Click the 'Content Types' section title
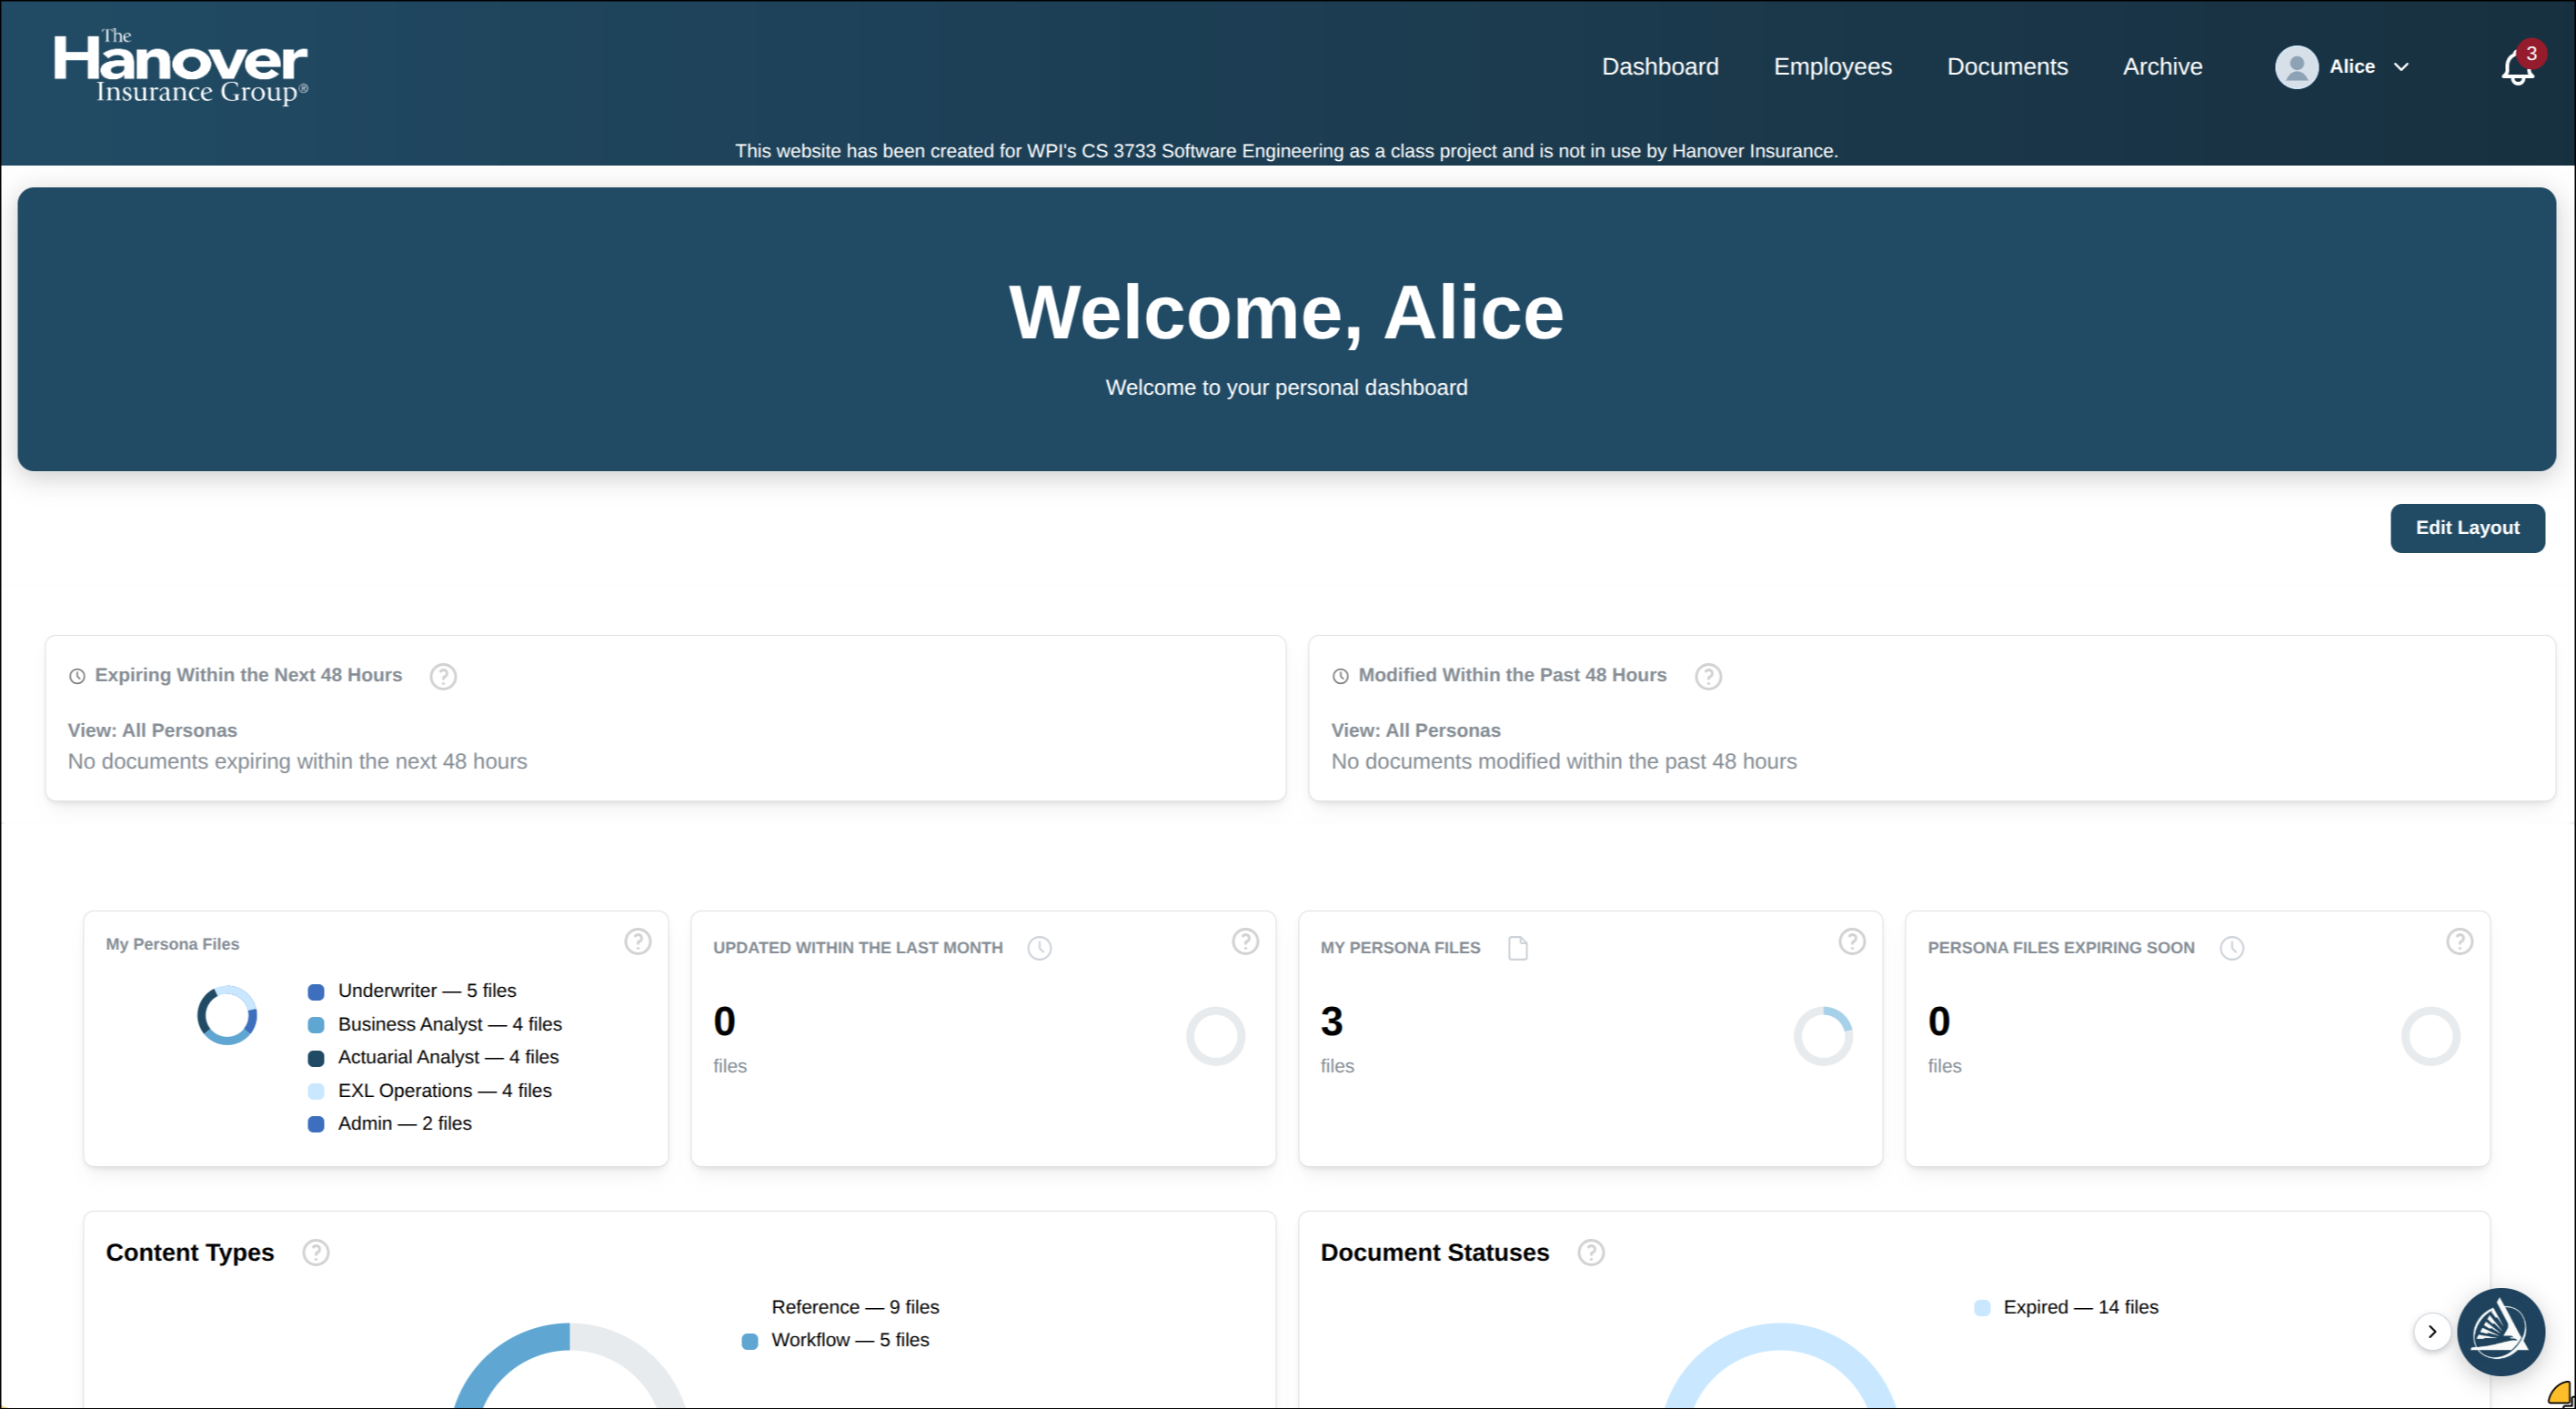2576x1409 pixels. pyautogui.click(x=189, y=1252)
